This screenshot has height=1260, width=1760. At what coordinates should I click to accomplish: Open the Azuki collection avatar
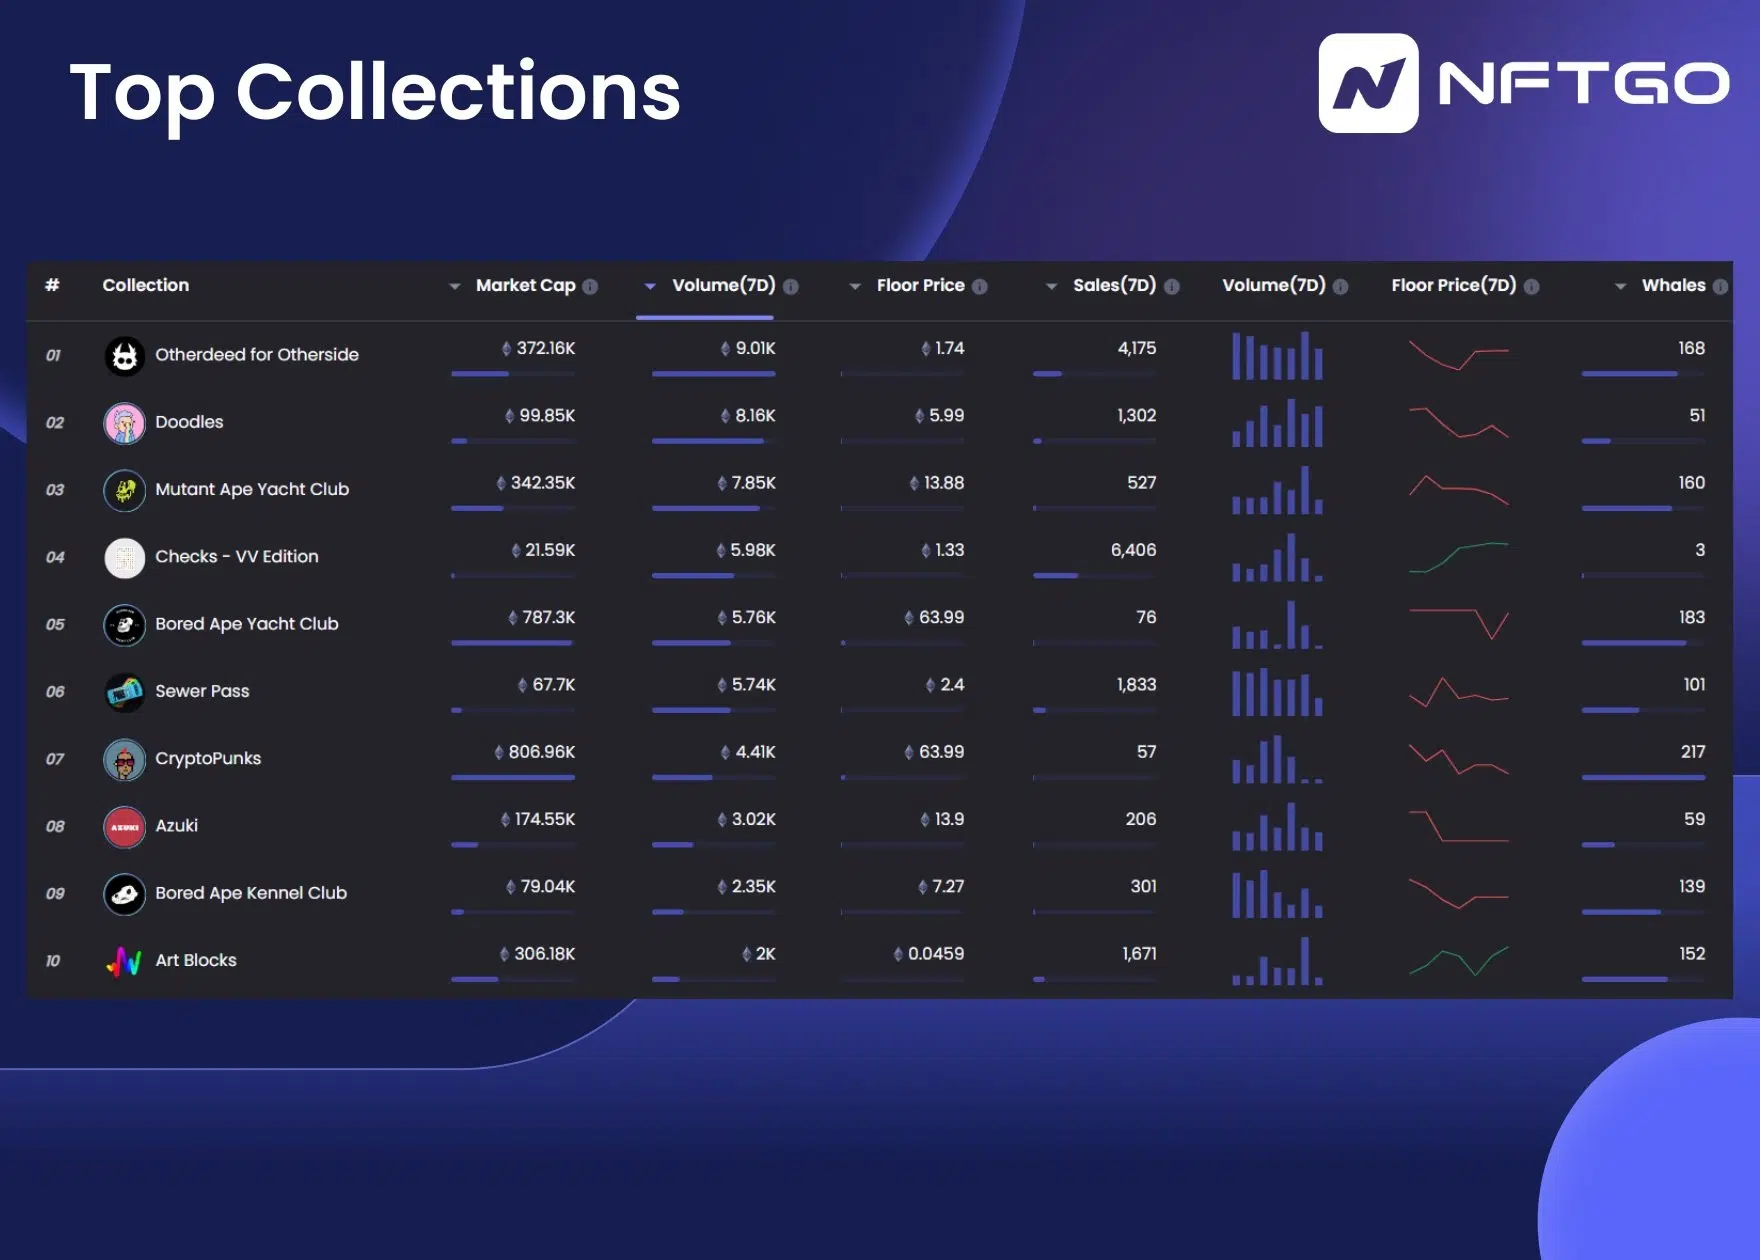point(125,826)
